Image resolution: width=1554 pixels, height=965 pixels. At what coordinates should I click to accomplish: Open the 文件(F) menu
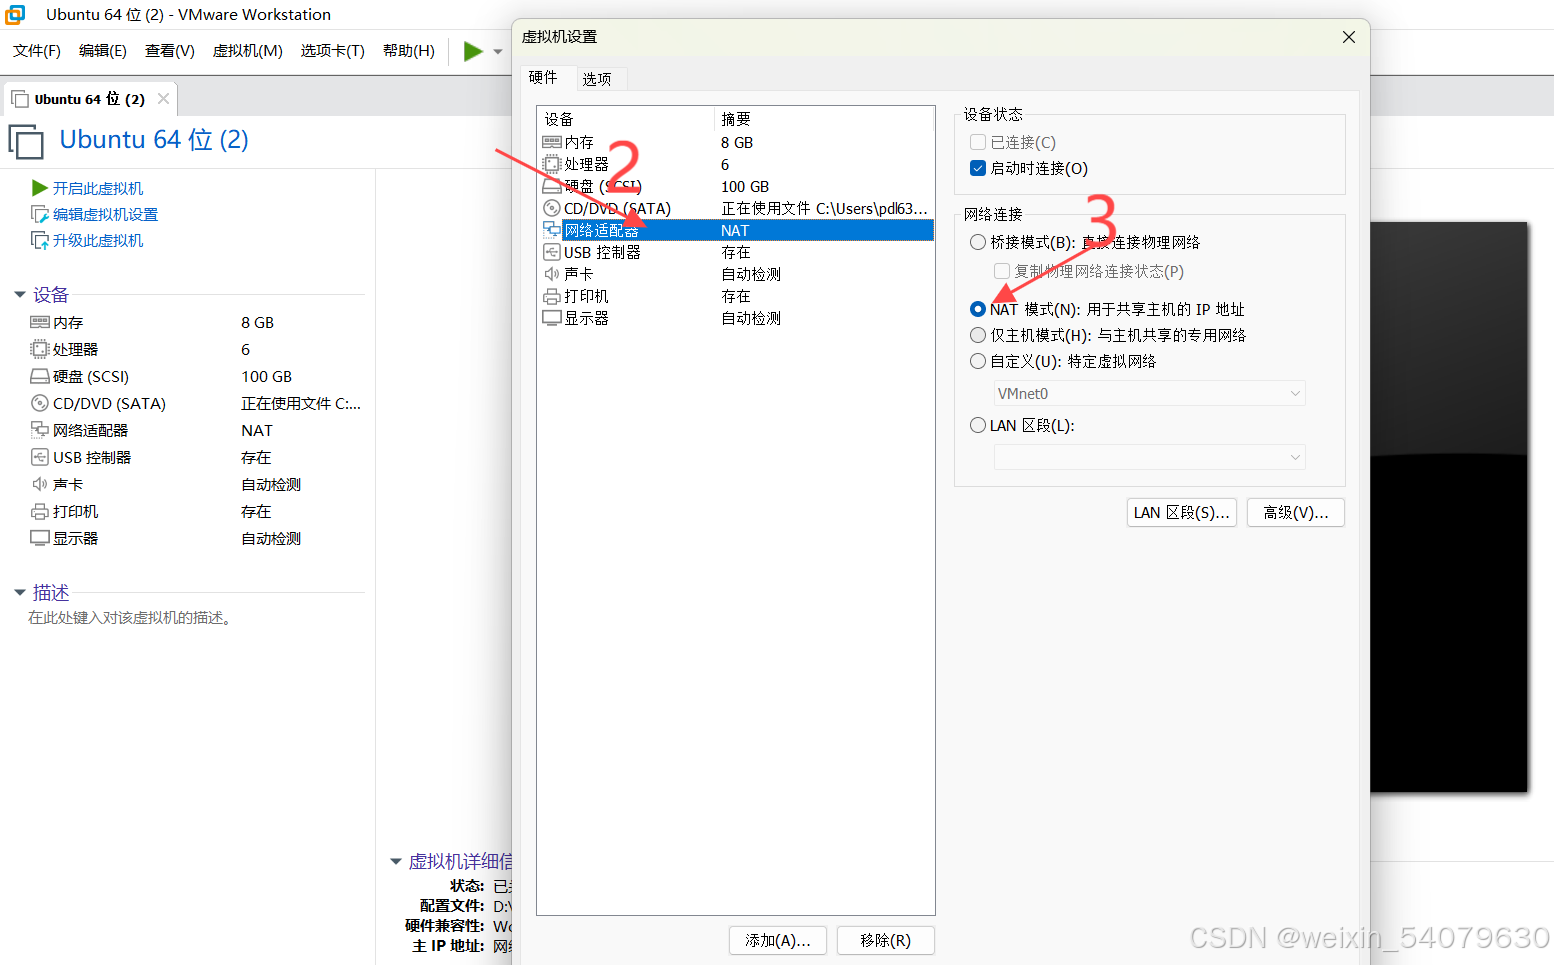click(x=37, y=51)
